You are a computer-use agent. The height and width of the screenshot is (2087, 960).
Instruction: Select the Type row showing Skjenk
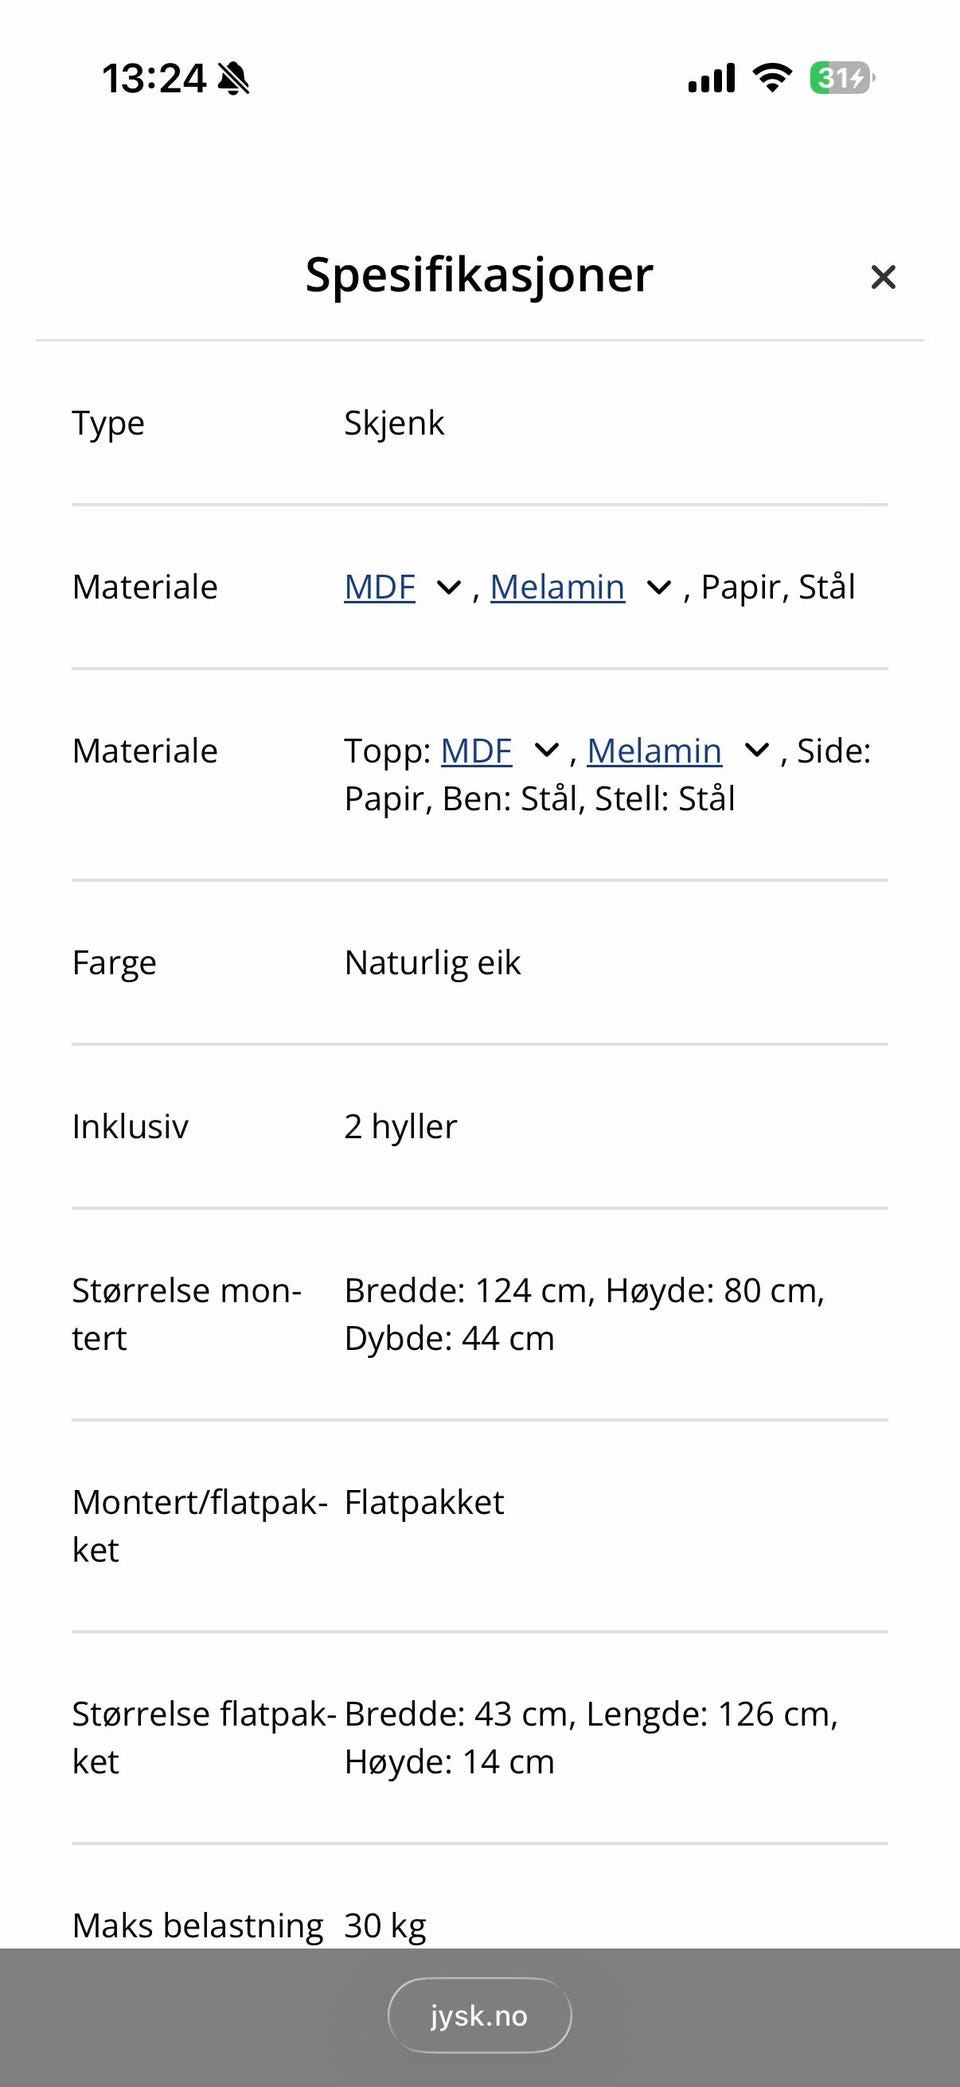394,422
